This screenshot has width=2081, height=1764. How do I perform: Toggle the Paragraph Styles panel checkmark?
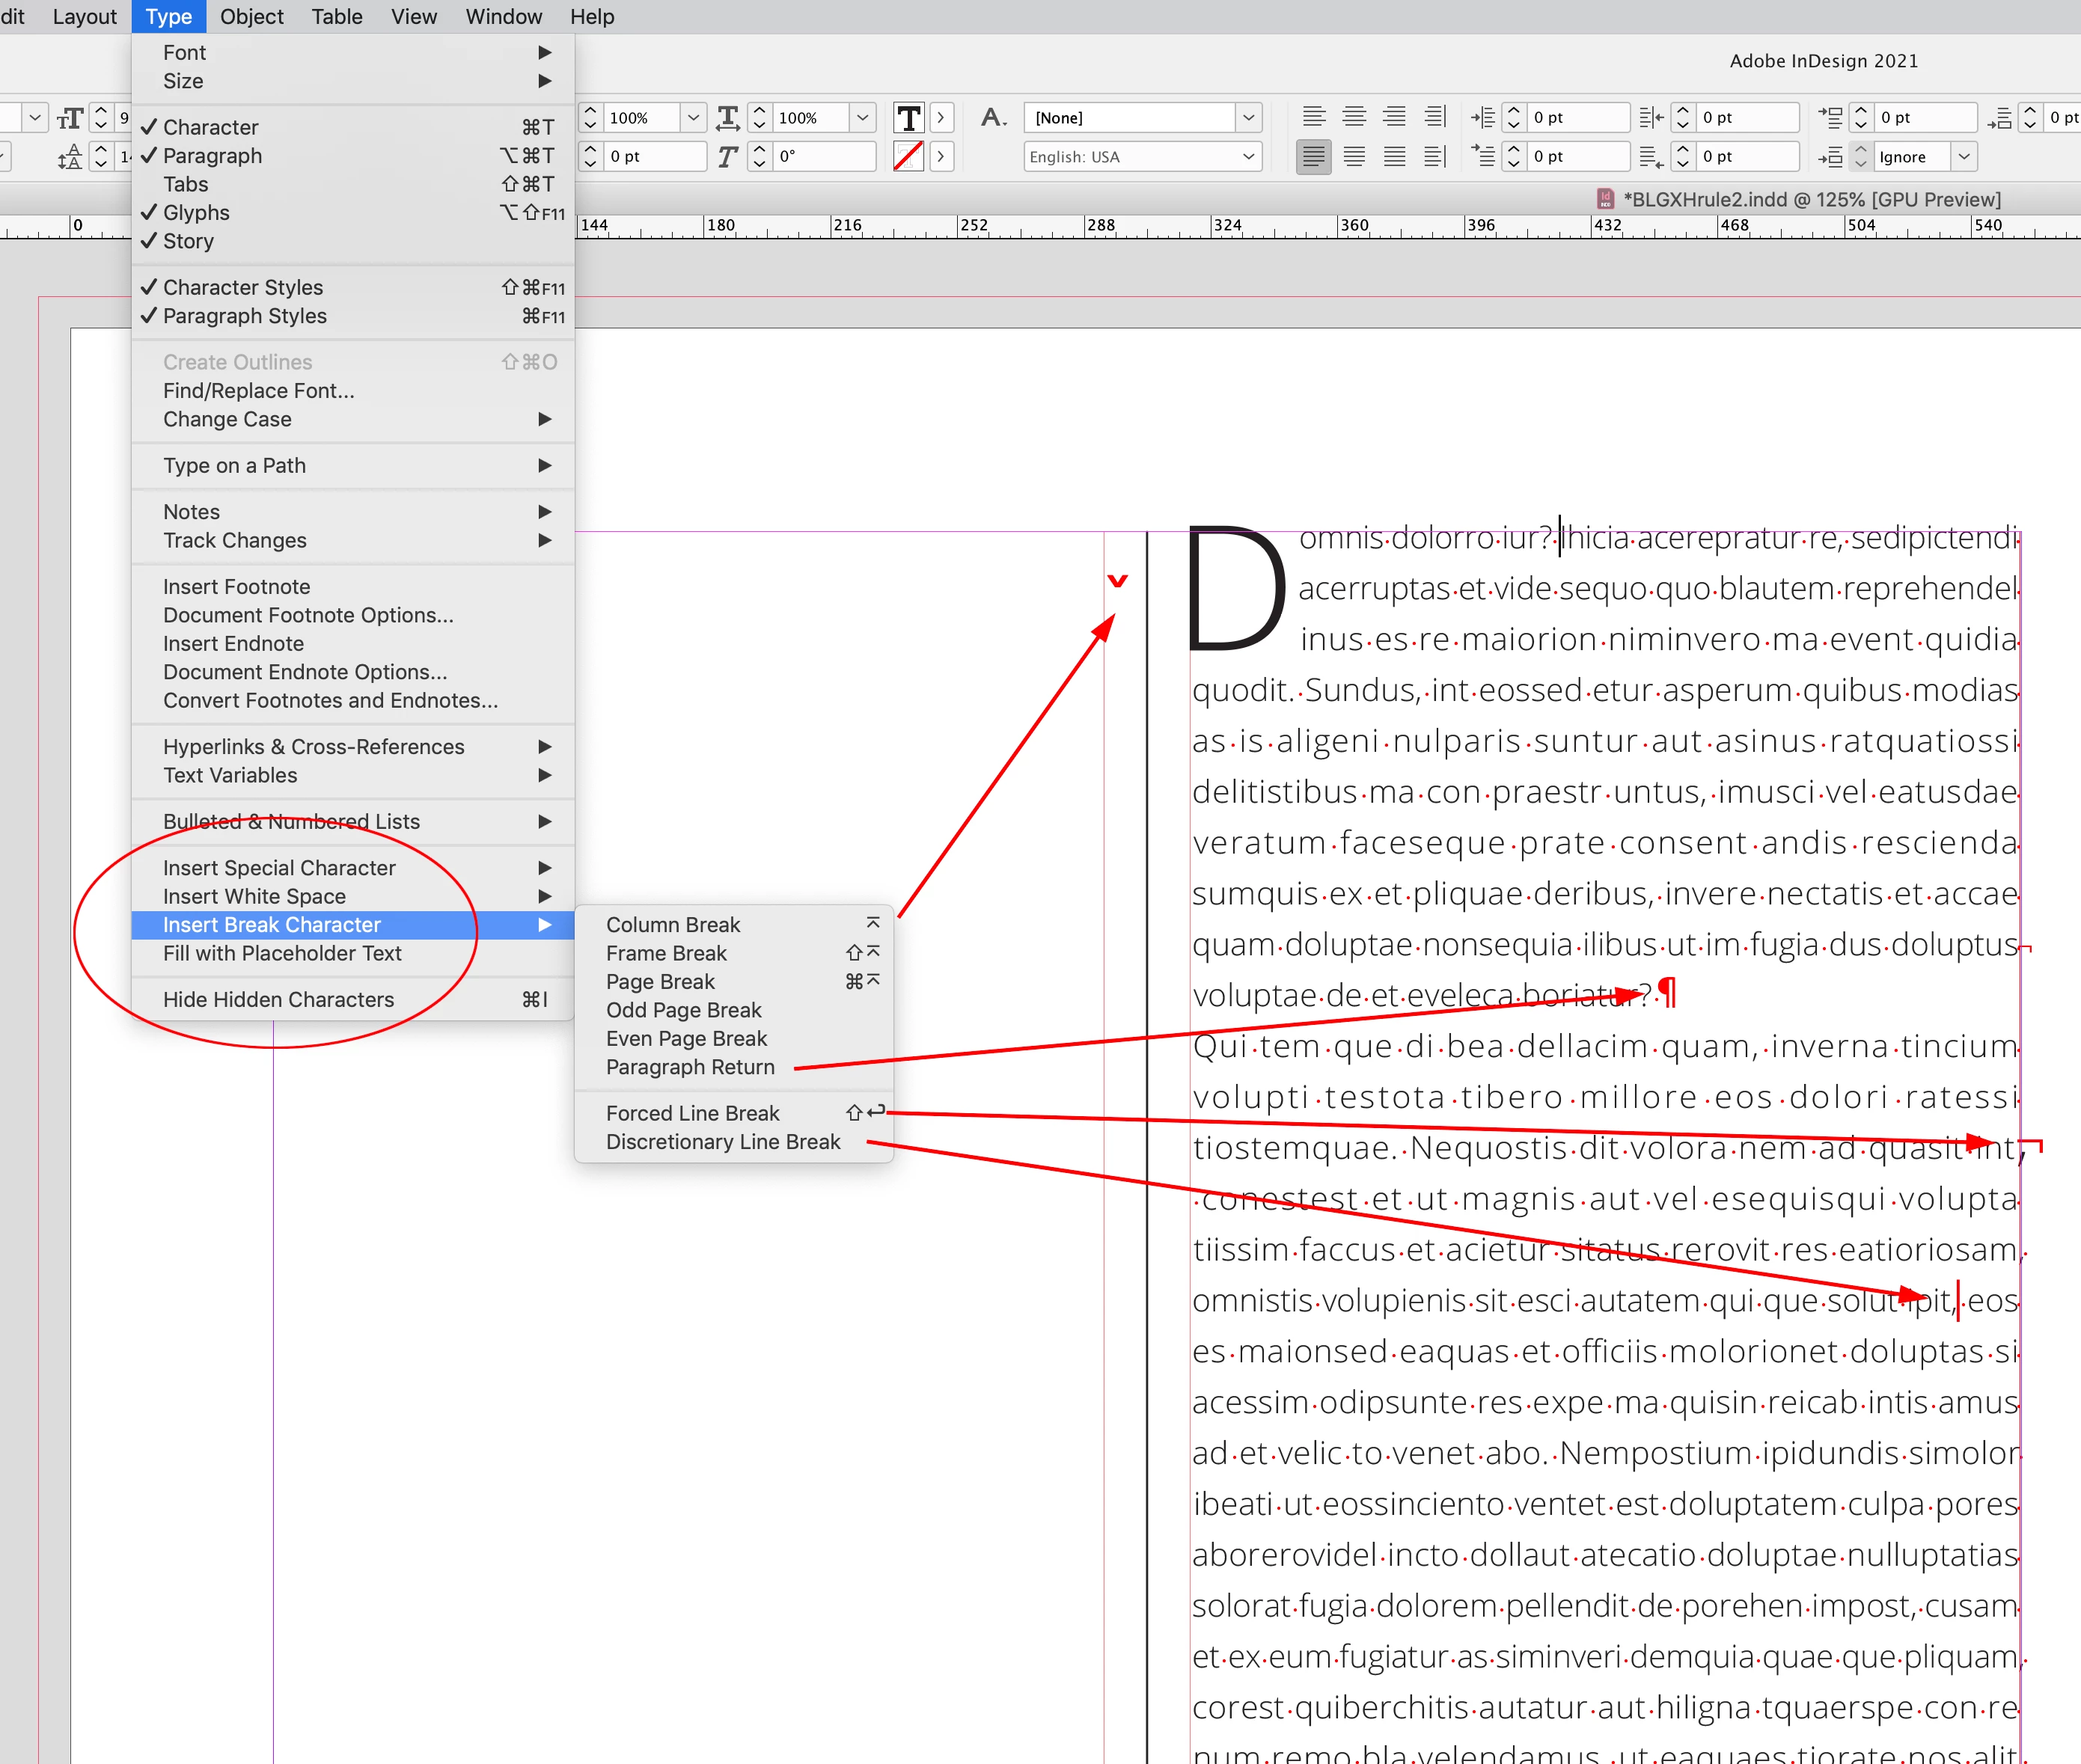pyautogui.click(x=244, y=316)
